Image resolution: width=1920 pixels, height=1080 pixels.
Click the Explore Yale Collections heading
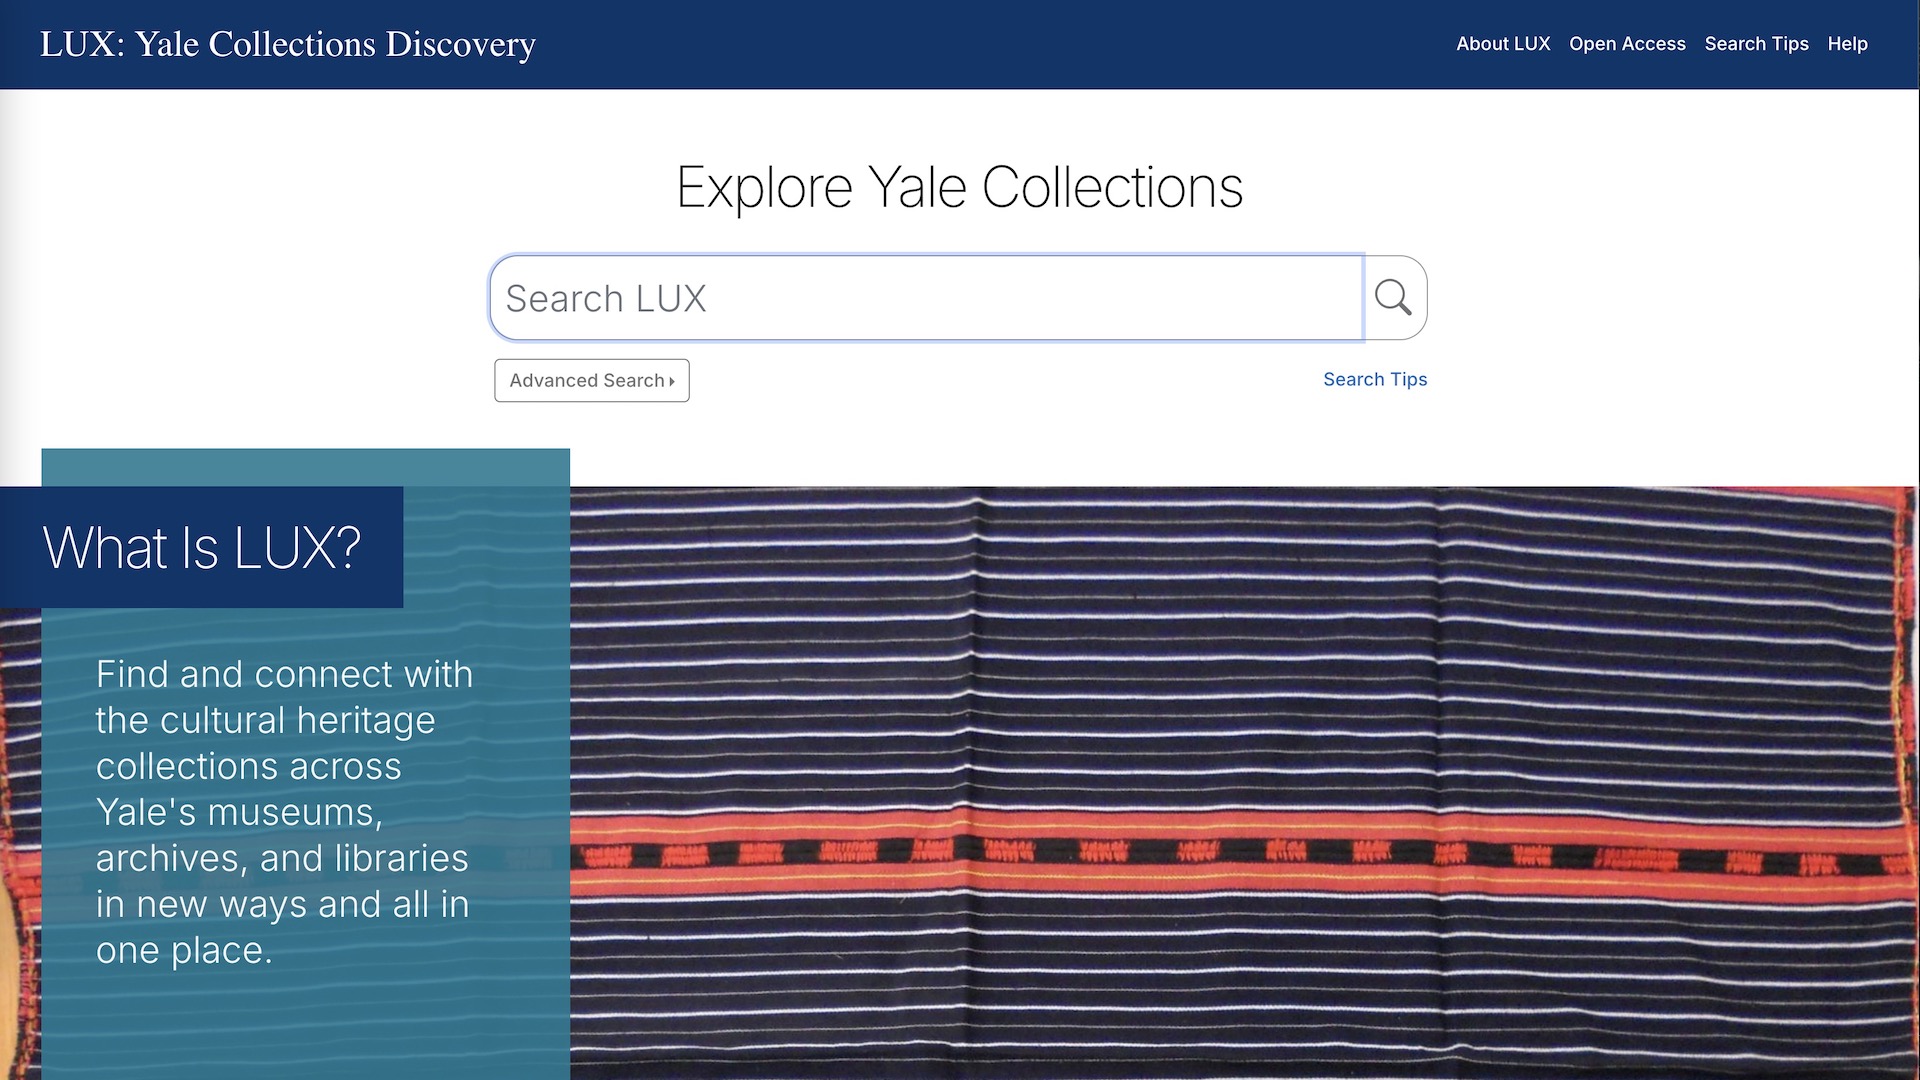[959, 187]
